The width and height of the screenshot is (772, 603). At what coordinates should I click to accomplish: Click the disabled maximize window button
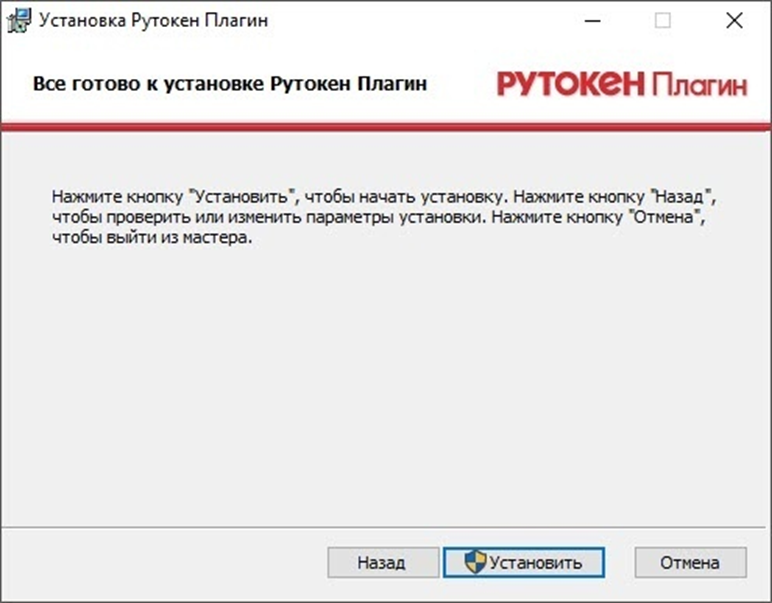click(x=663, y=21)
